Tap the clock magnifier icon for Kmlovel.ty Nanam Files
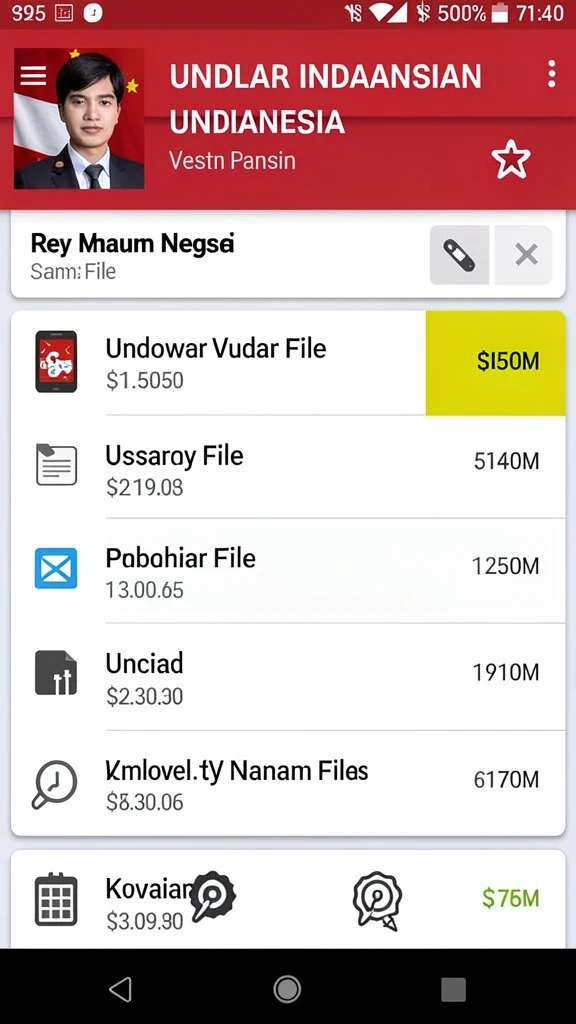This screenshot has width=576, height=1024. tap(54, 784)
